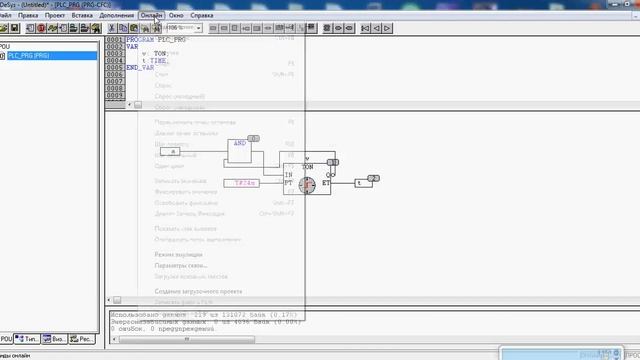
Task: Click the Copy toolbar icon
Action: tap(122, 28)
